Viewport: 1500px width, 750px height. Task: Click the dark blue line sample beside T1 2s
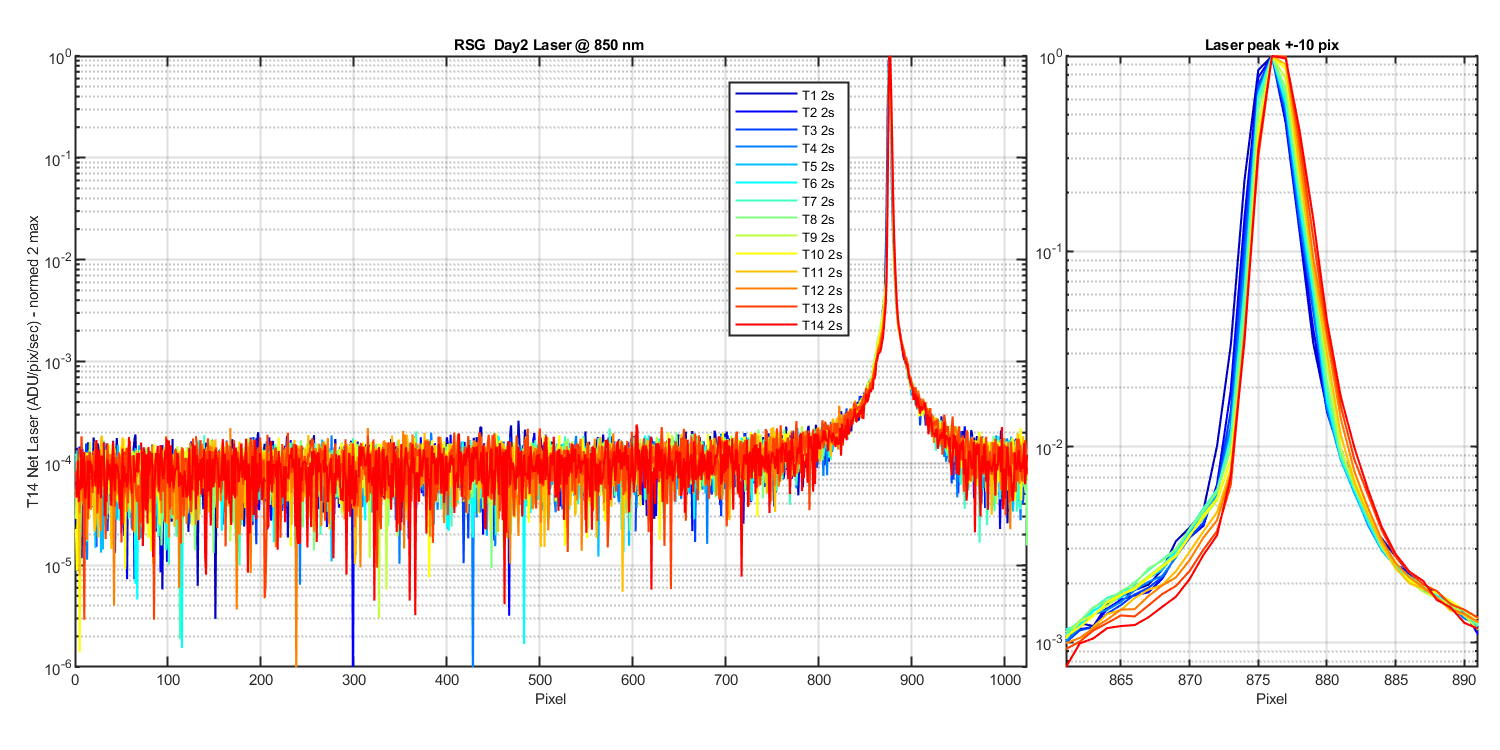(x=766, y=94)
